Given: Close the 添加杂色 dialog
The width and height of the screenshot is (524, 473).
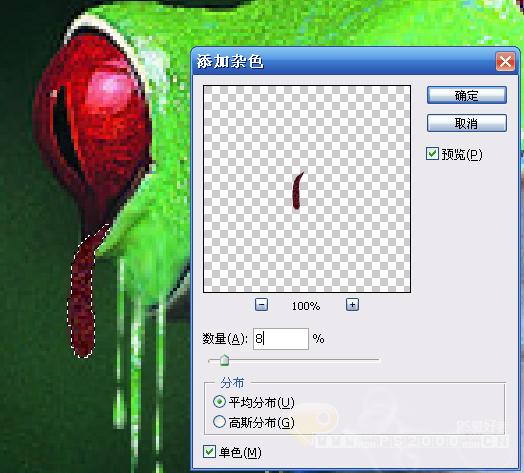Looking at the screenshot, I should 505,62.
